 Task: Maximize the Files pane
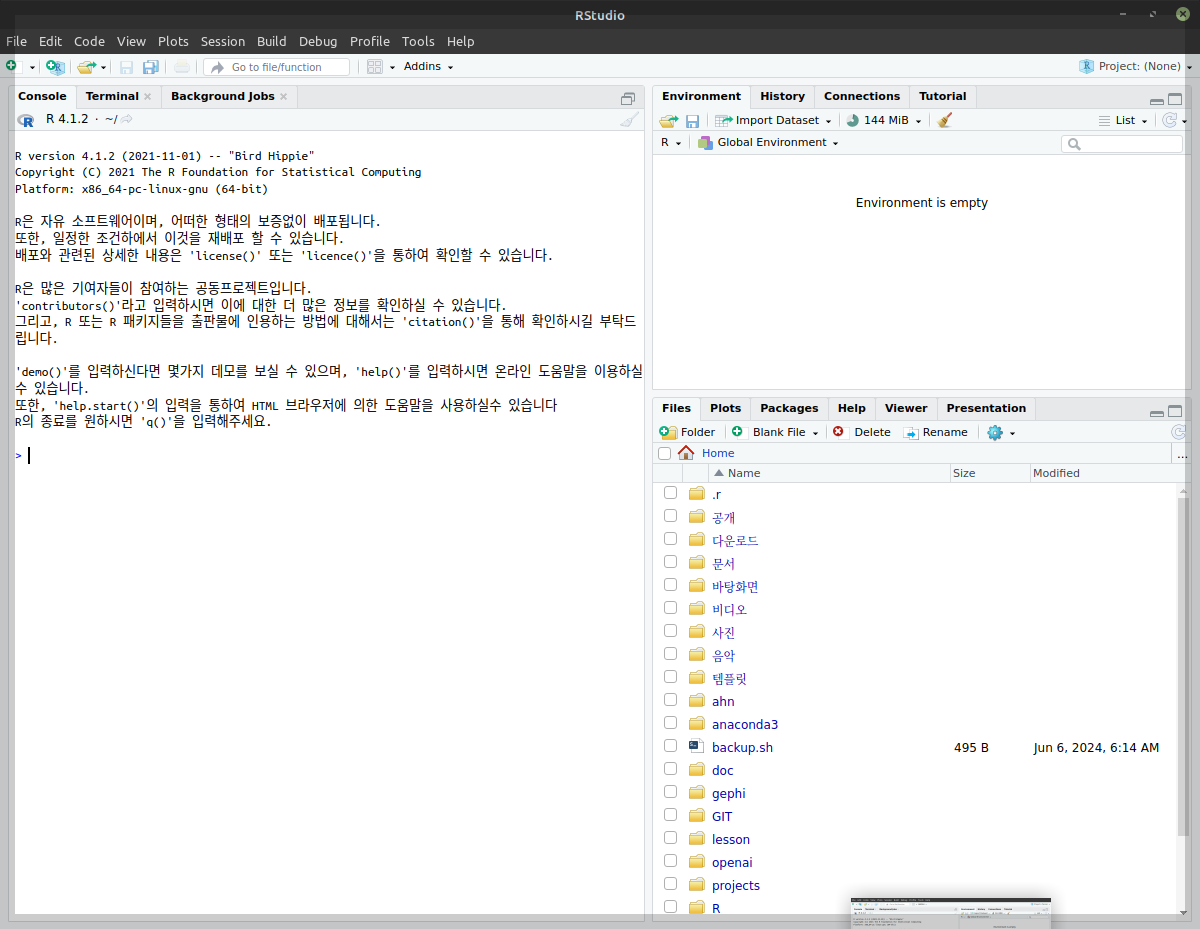[1175, 411]
